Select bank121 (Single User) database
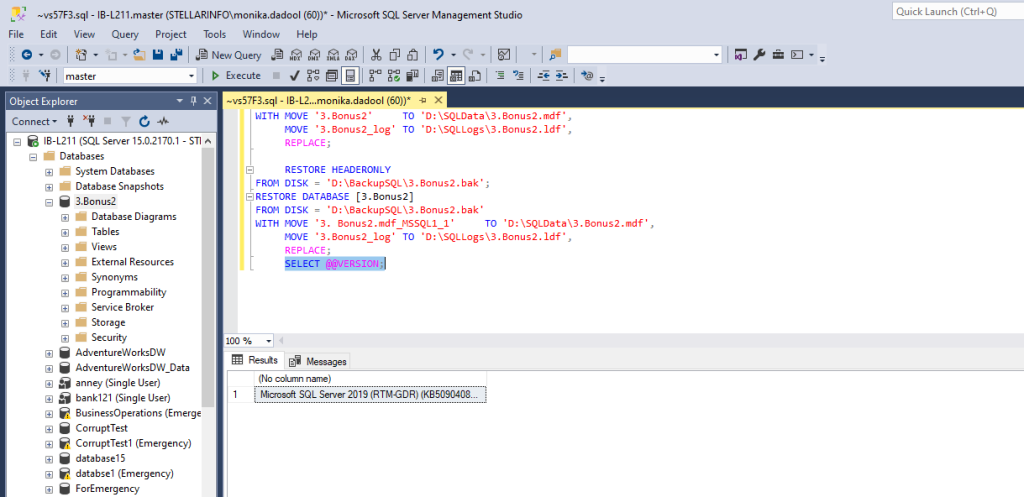 123,398
